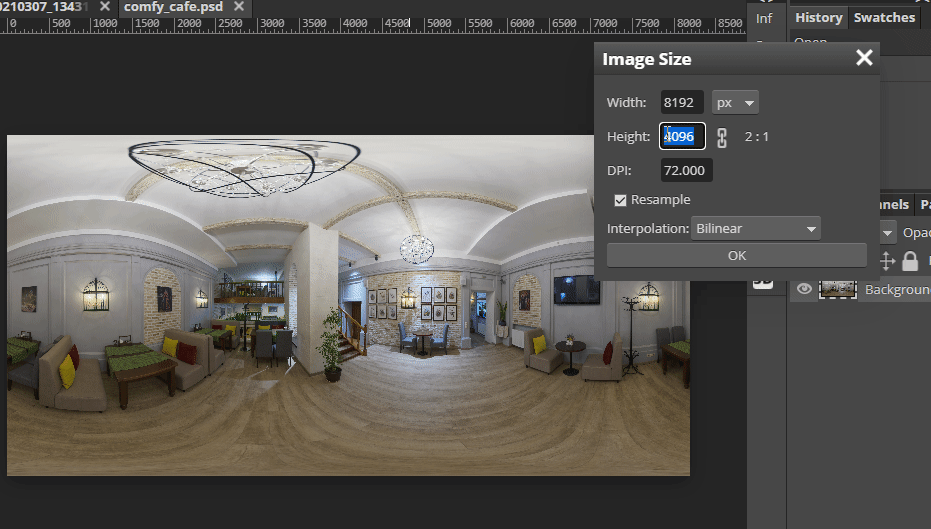
Task: Uncheck the Resample checkbox
Action: [621, 200]
